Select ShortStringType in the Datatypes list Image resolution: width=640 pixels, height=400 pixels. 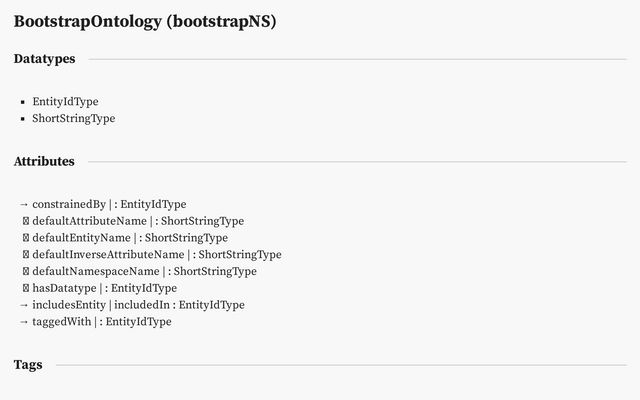(x=73, y=118)
